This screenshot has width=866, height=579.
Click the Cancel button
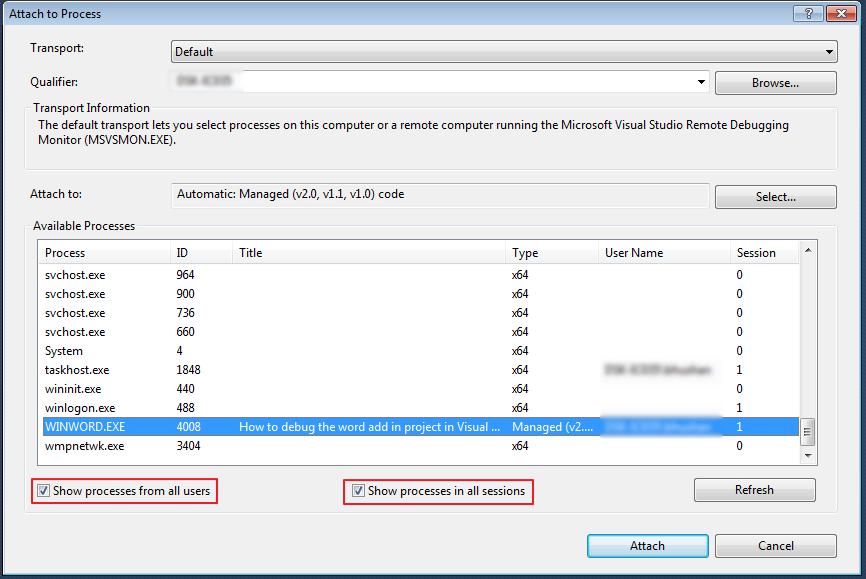click(776, 546)
